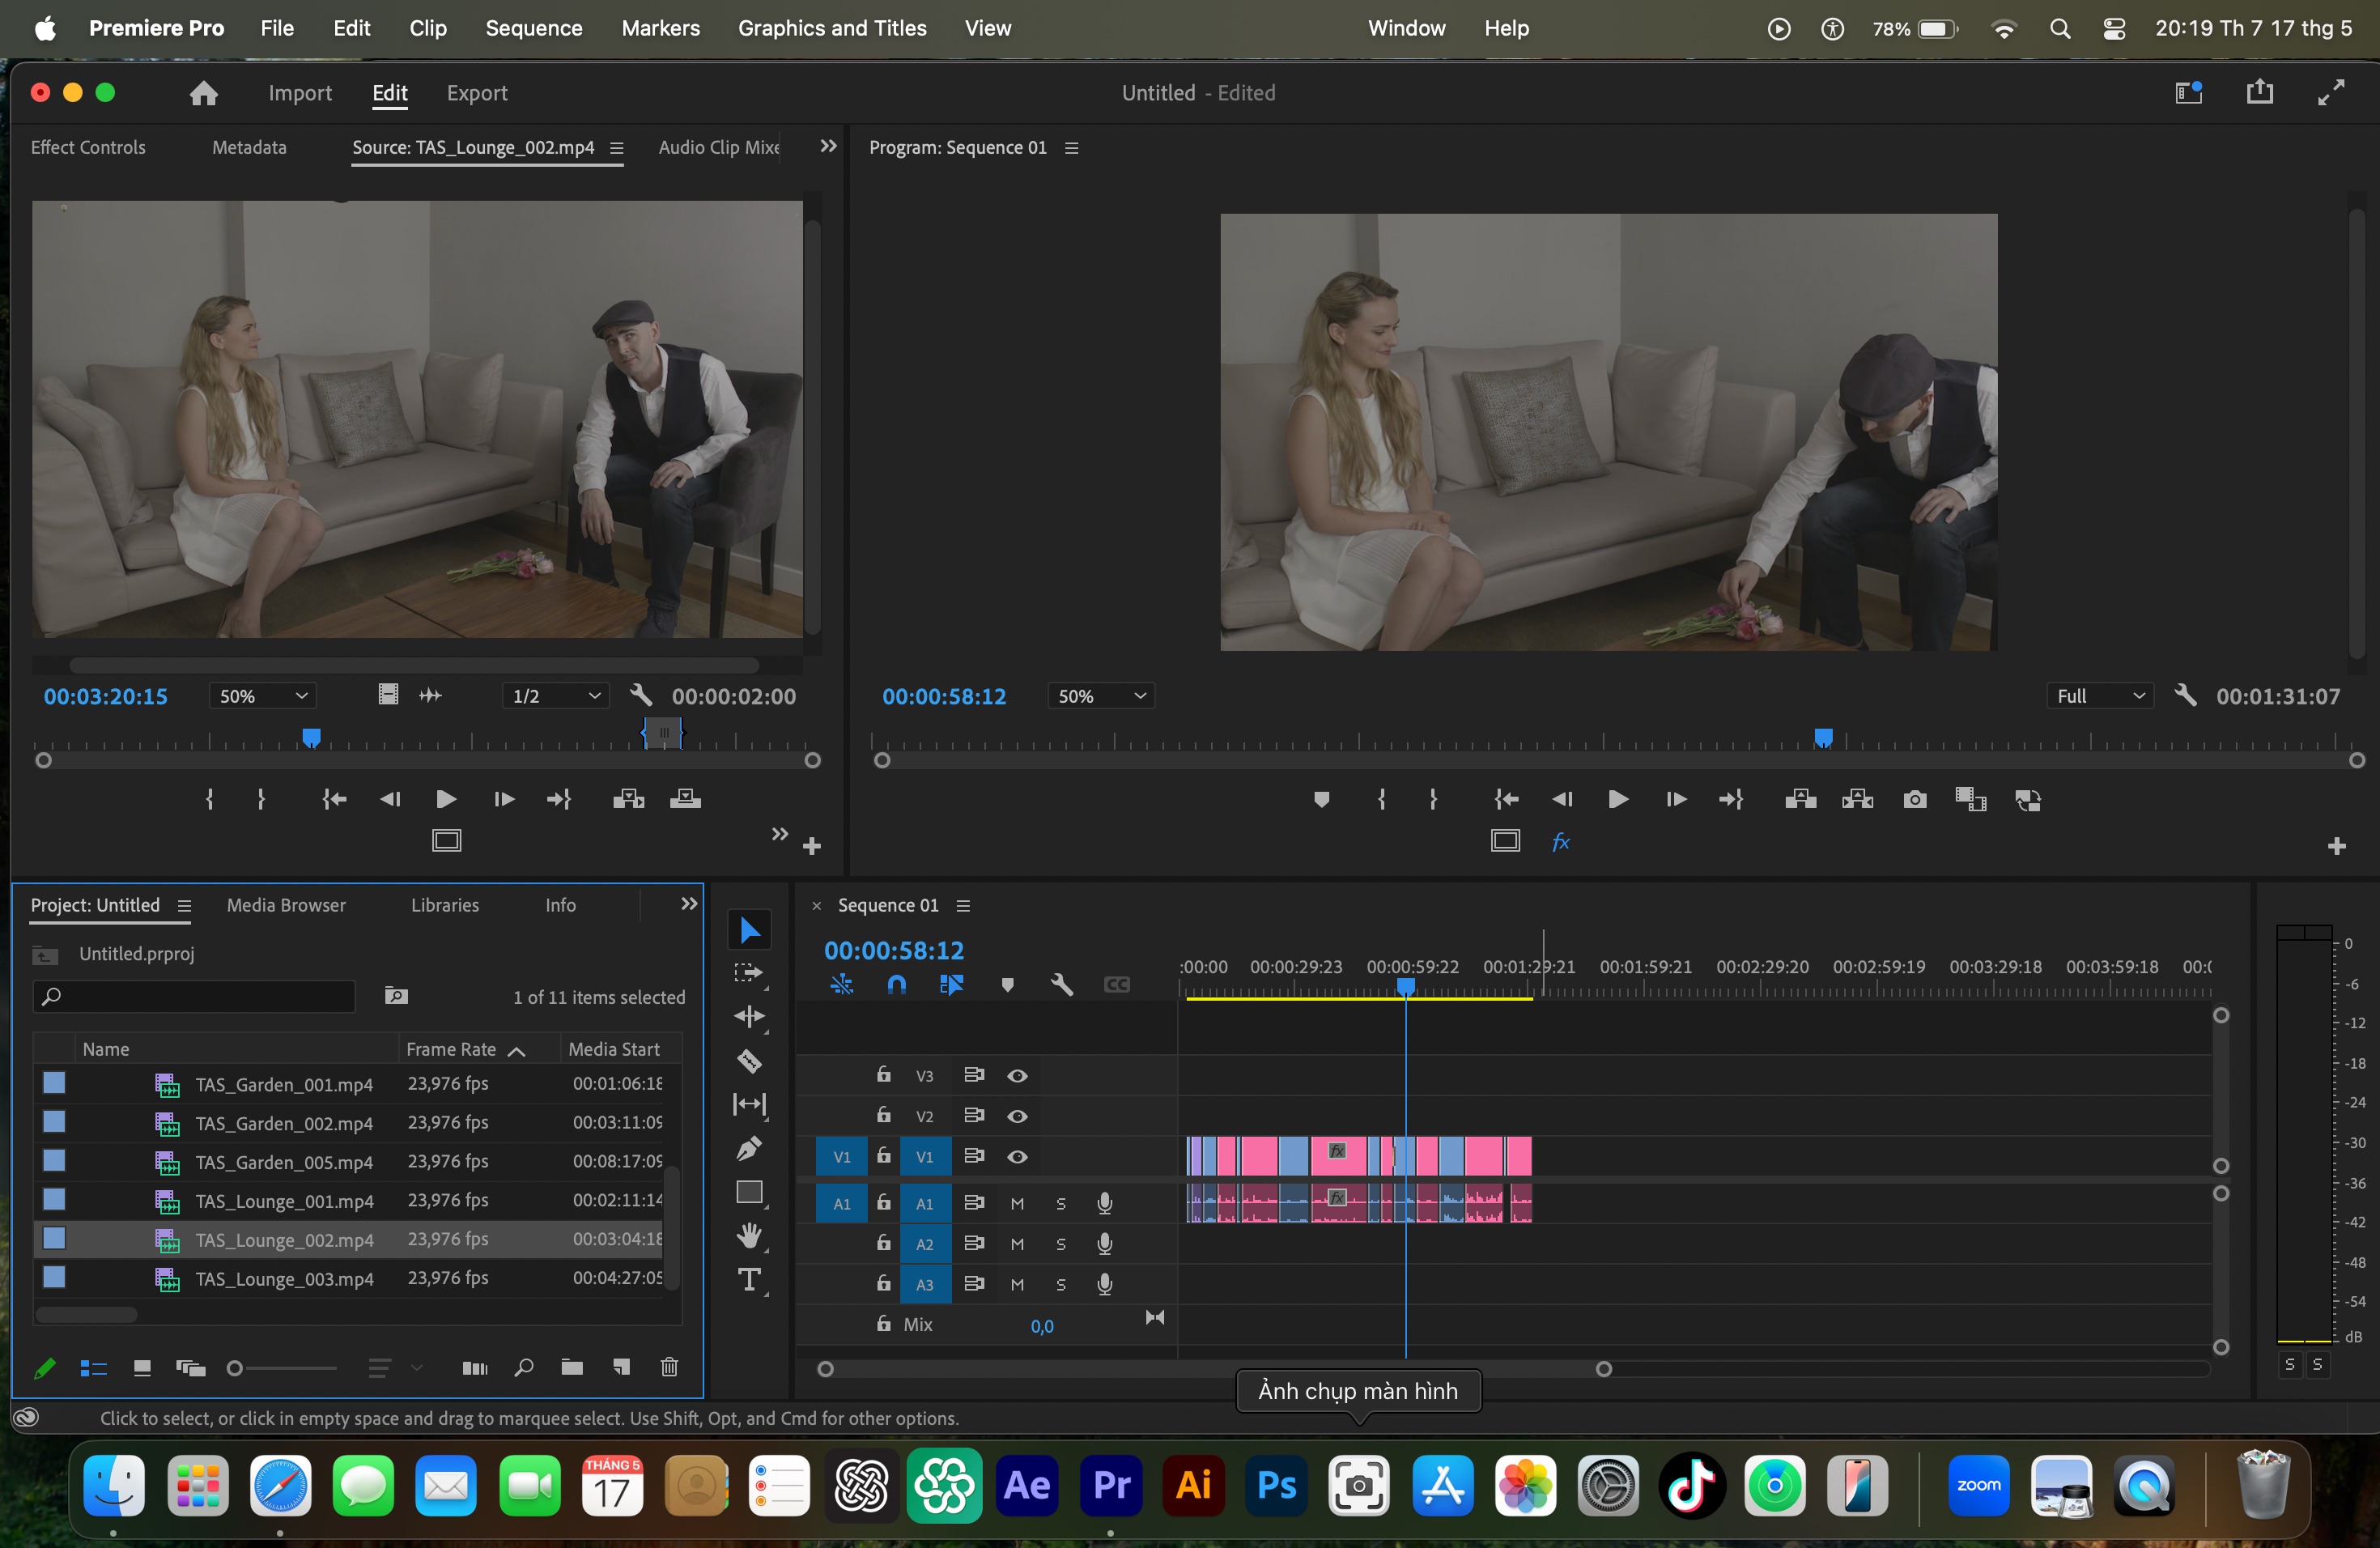Viewport: 2380px width, 1548px height.
Task: Mute audio track A1
Action: (x=1017, y=1204)
